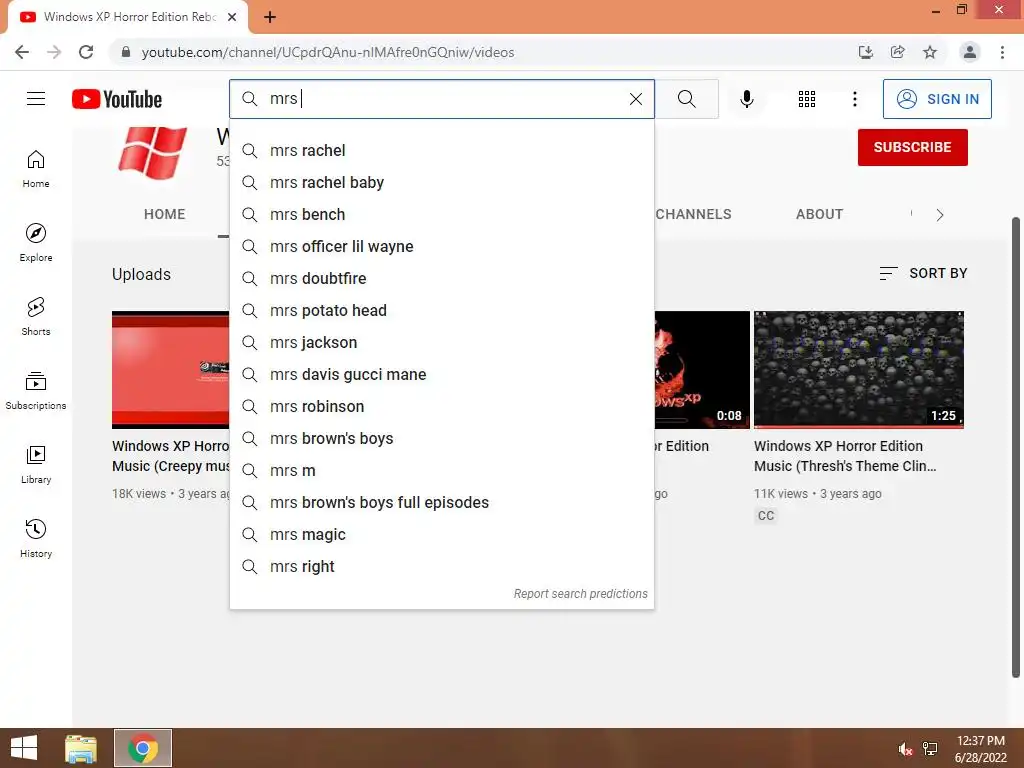
Task: Open a new browser tab
Action: [270, 17]
